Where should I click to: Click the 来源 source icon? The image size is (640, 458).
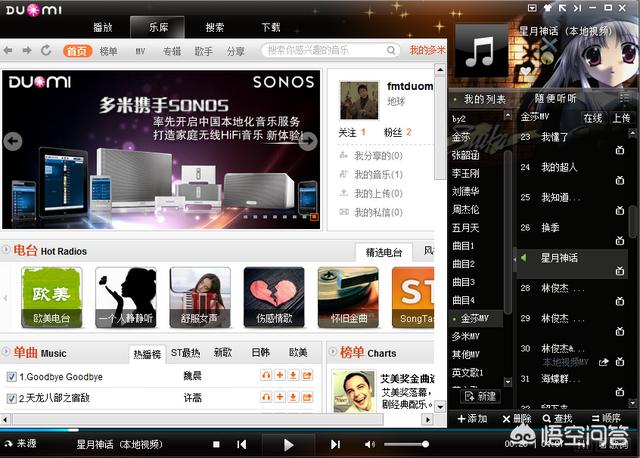8,444
